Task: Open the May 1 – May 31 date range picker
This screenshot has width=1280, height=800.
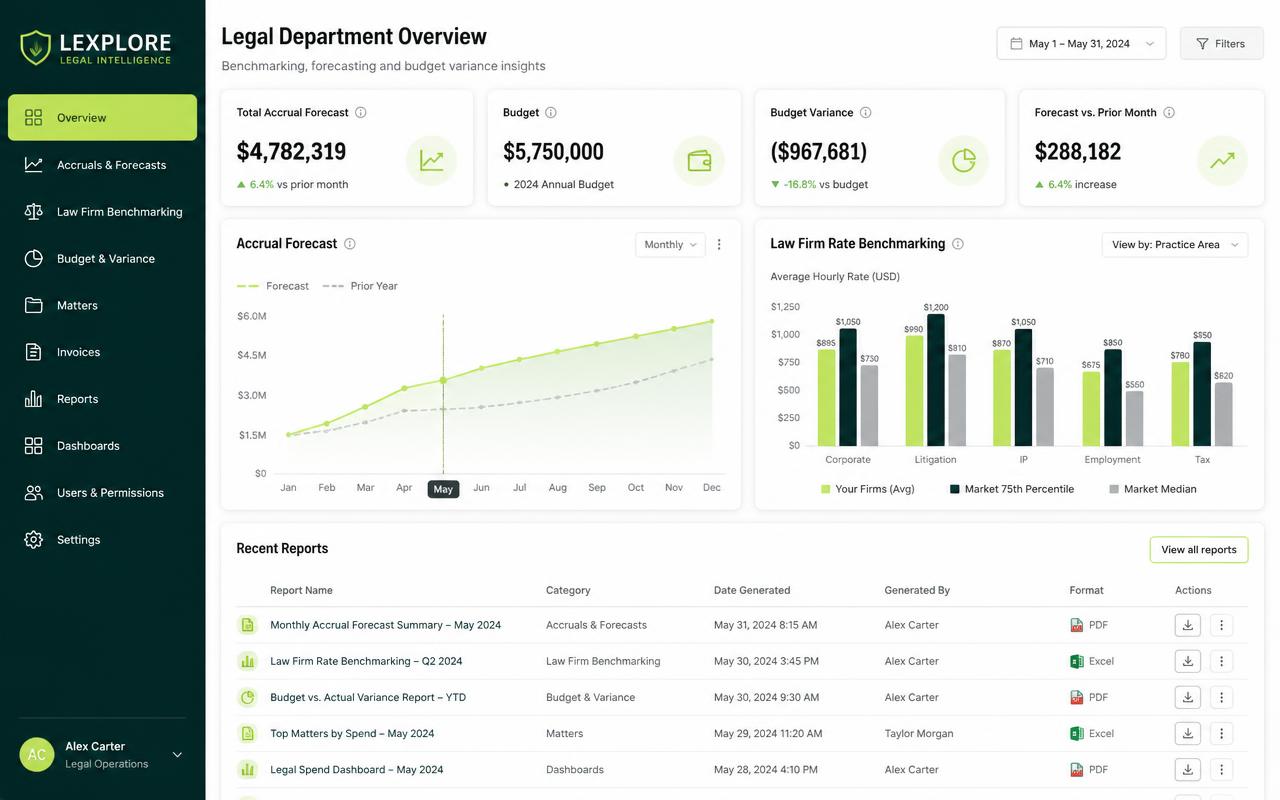Action: [x=1081, y=43]
